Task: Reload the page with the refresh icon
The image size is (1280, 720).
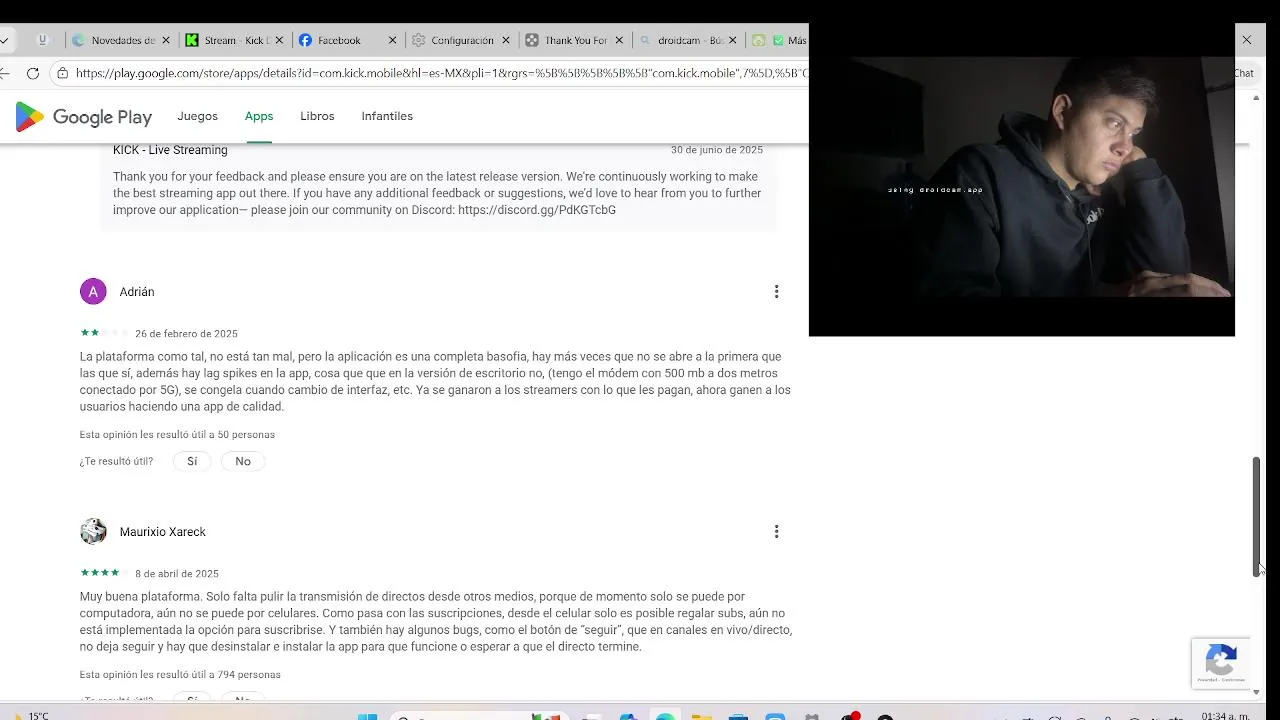Action: (x=33, y=73)
